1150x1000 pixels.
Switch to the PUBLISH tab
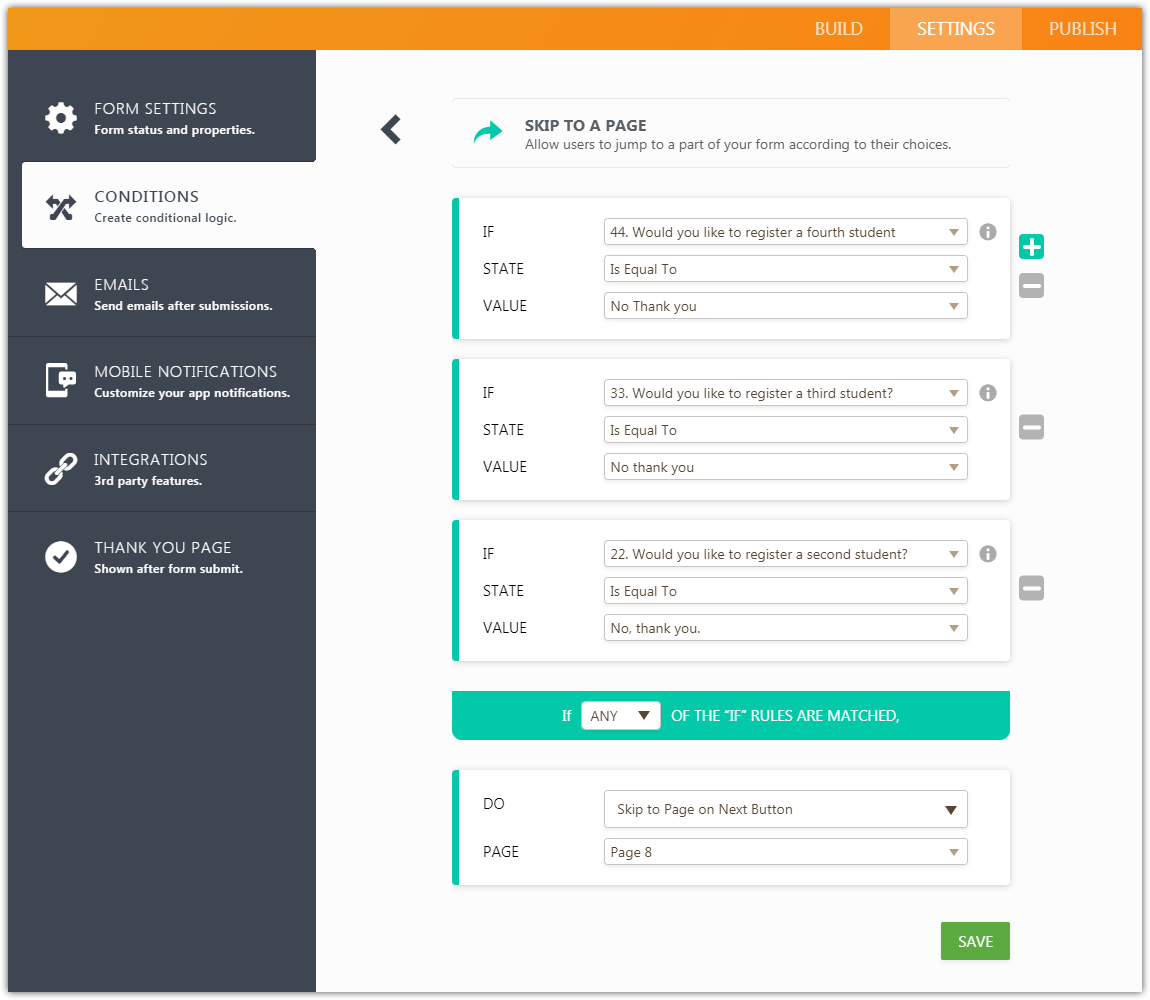pyautogui.click(x=1082, y=29)
